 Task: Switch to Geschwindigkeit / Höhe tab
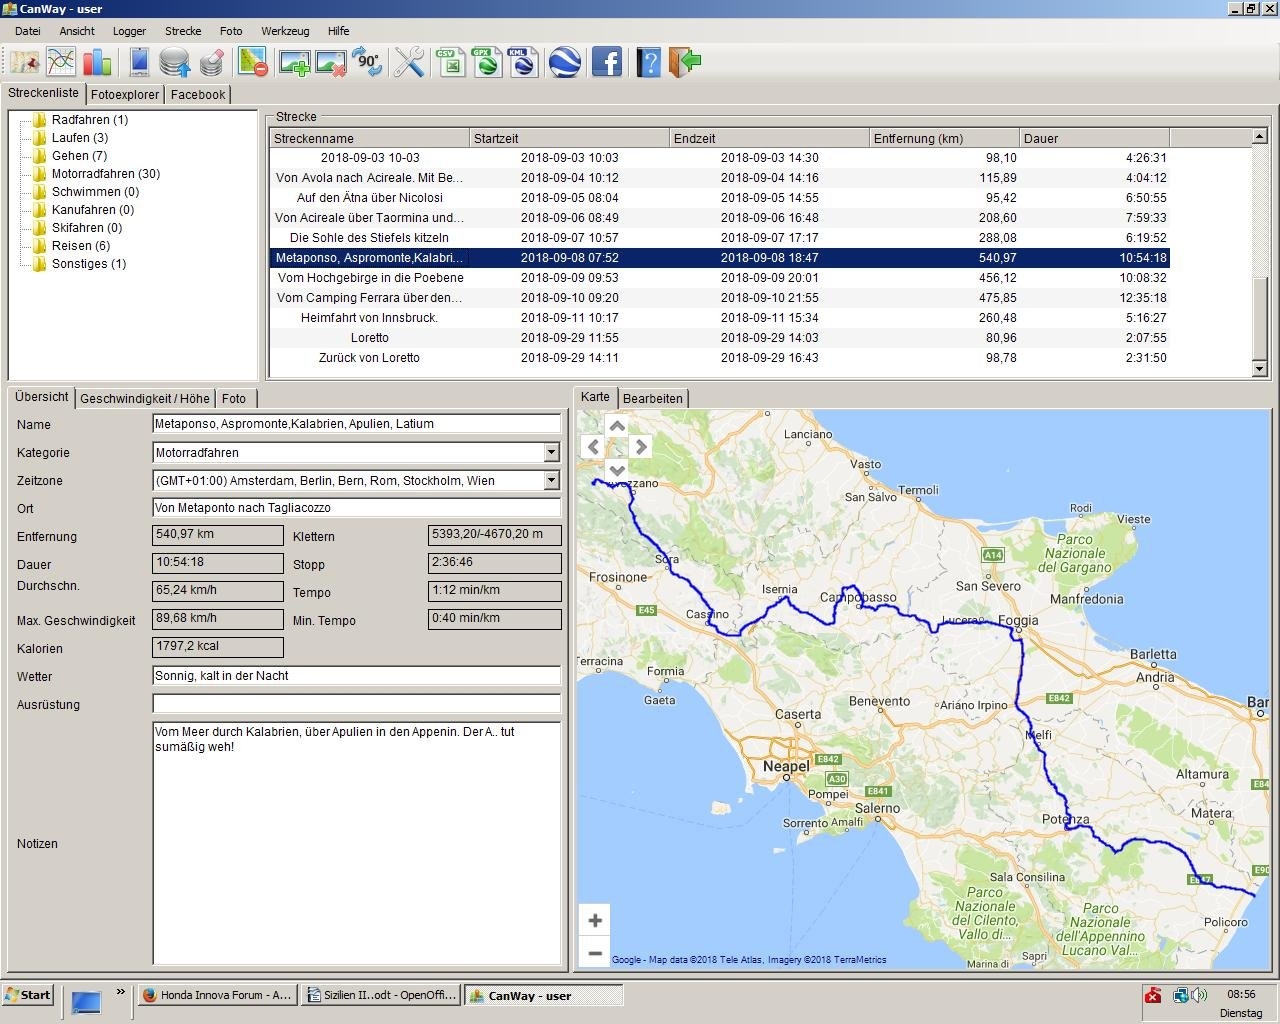point(145,399)
